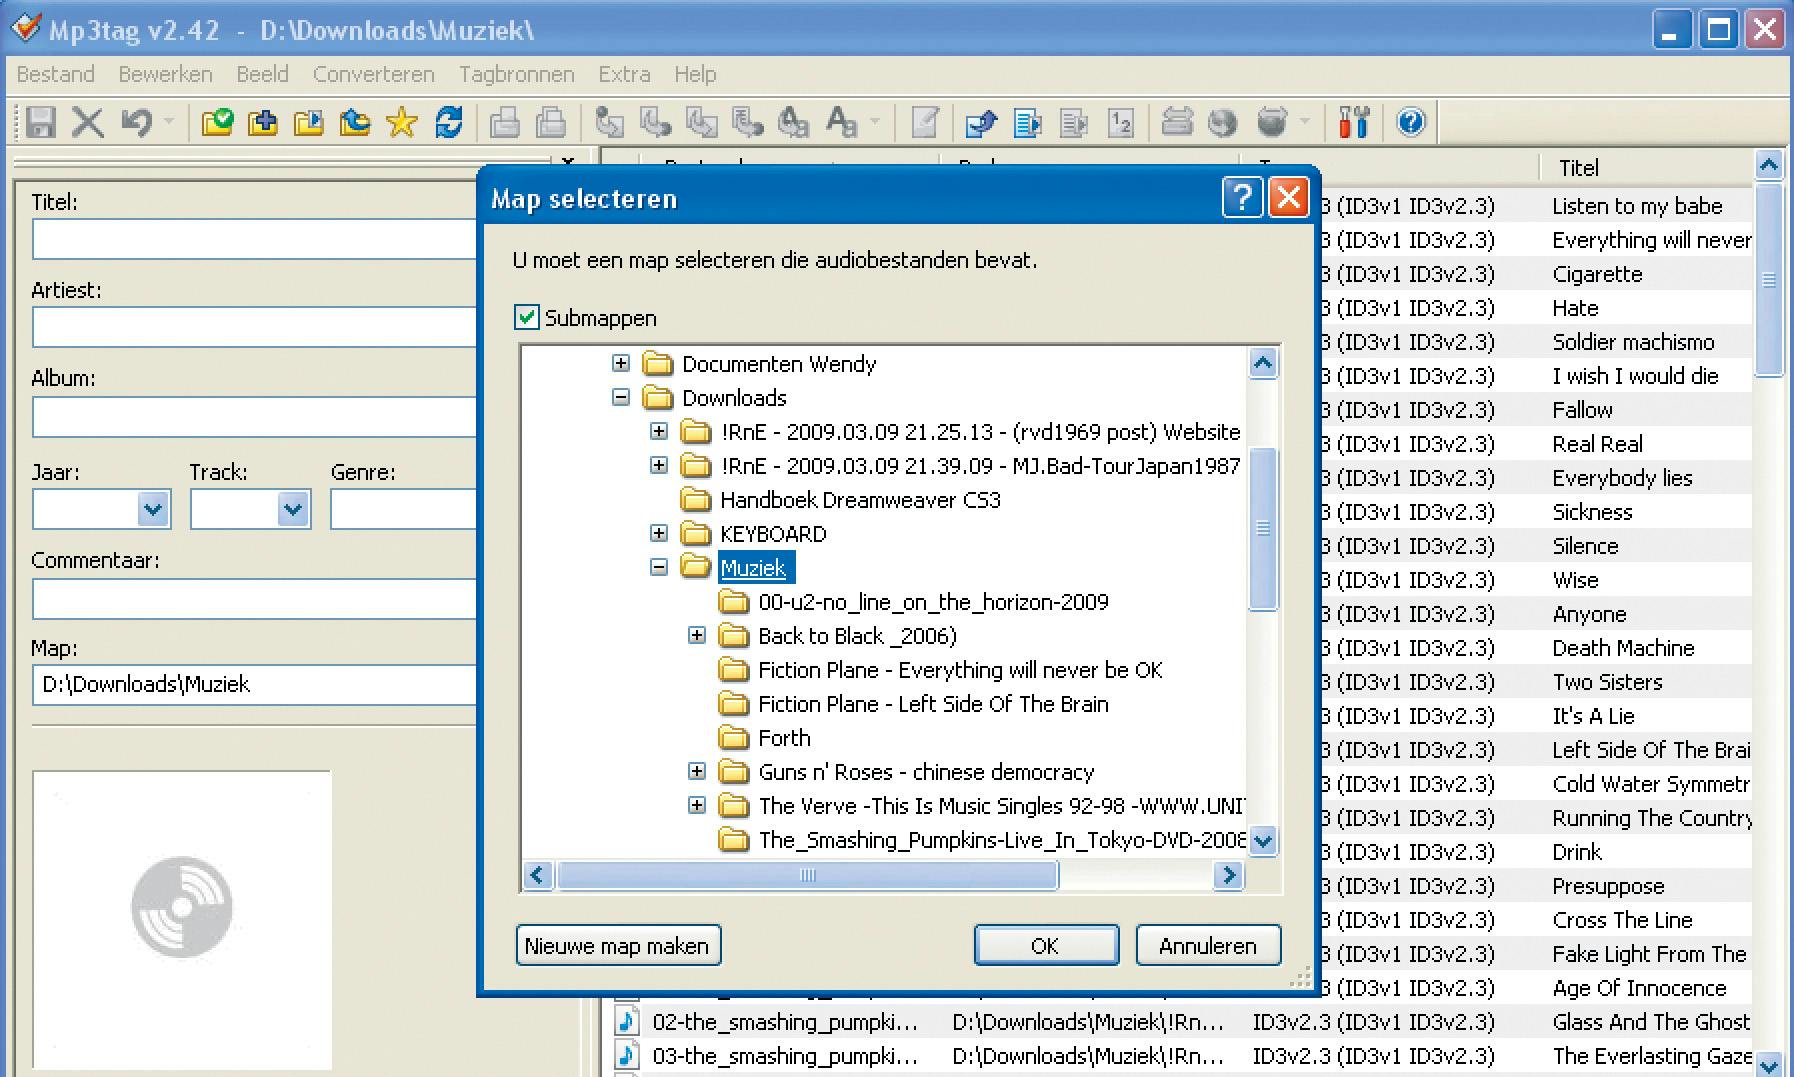The width and height of the screenshot is (1794, 1077).
Task: Click the folder tree horizontal scrollbar thumb
Action: click(807, 876)
